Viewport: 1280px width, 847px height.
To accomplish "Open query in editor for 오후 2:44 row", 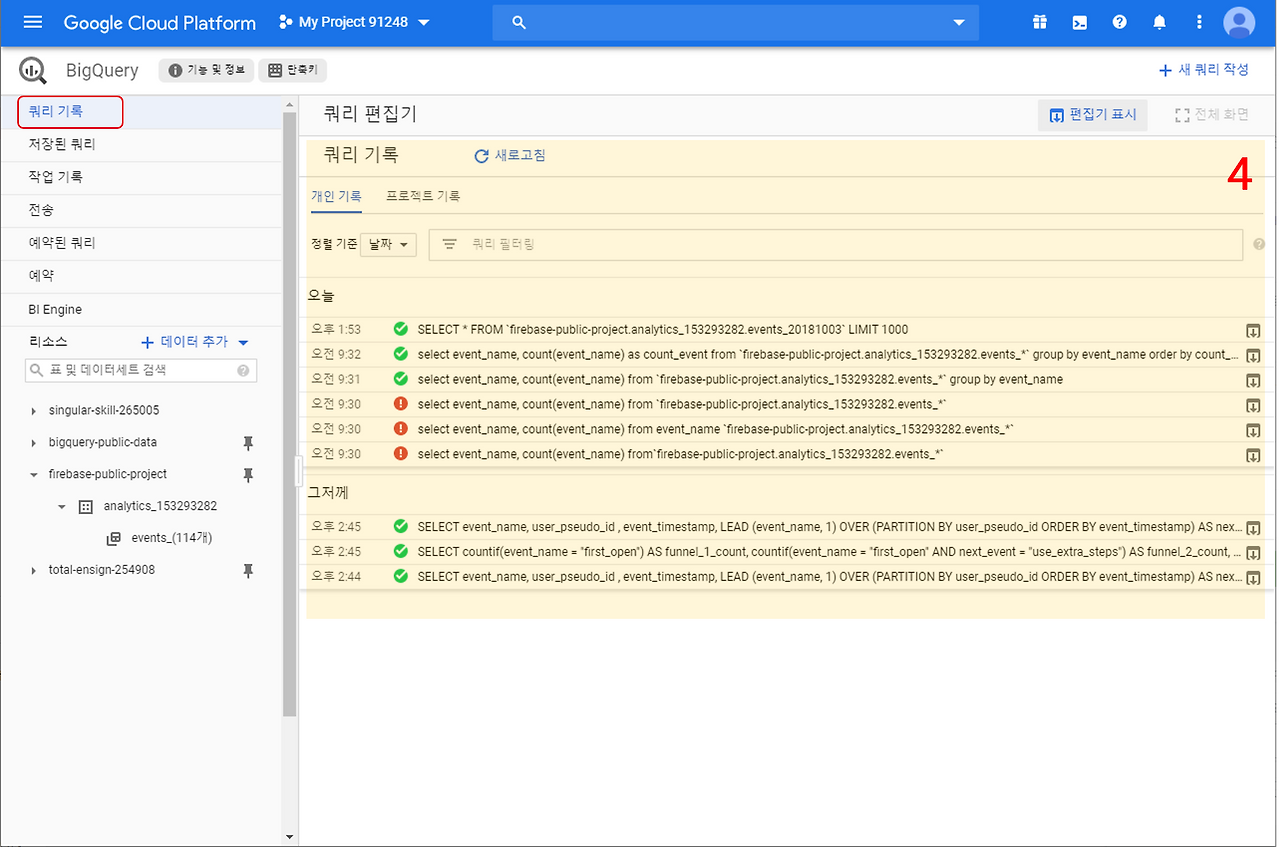I will [x=1252, y=578].
